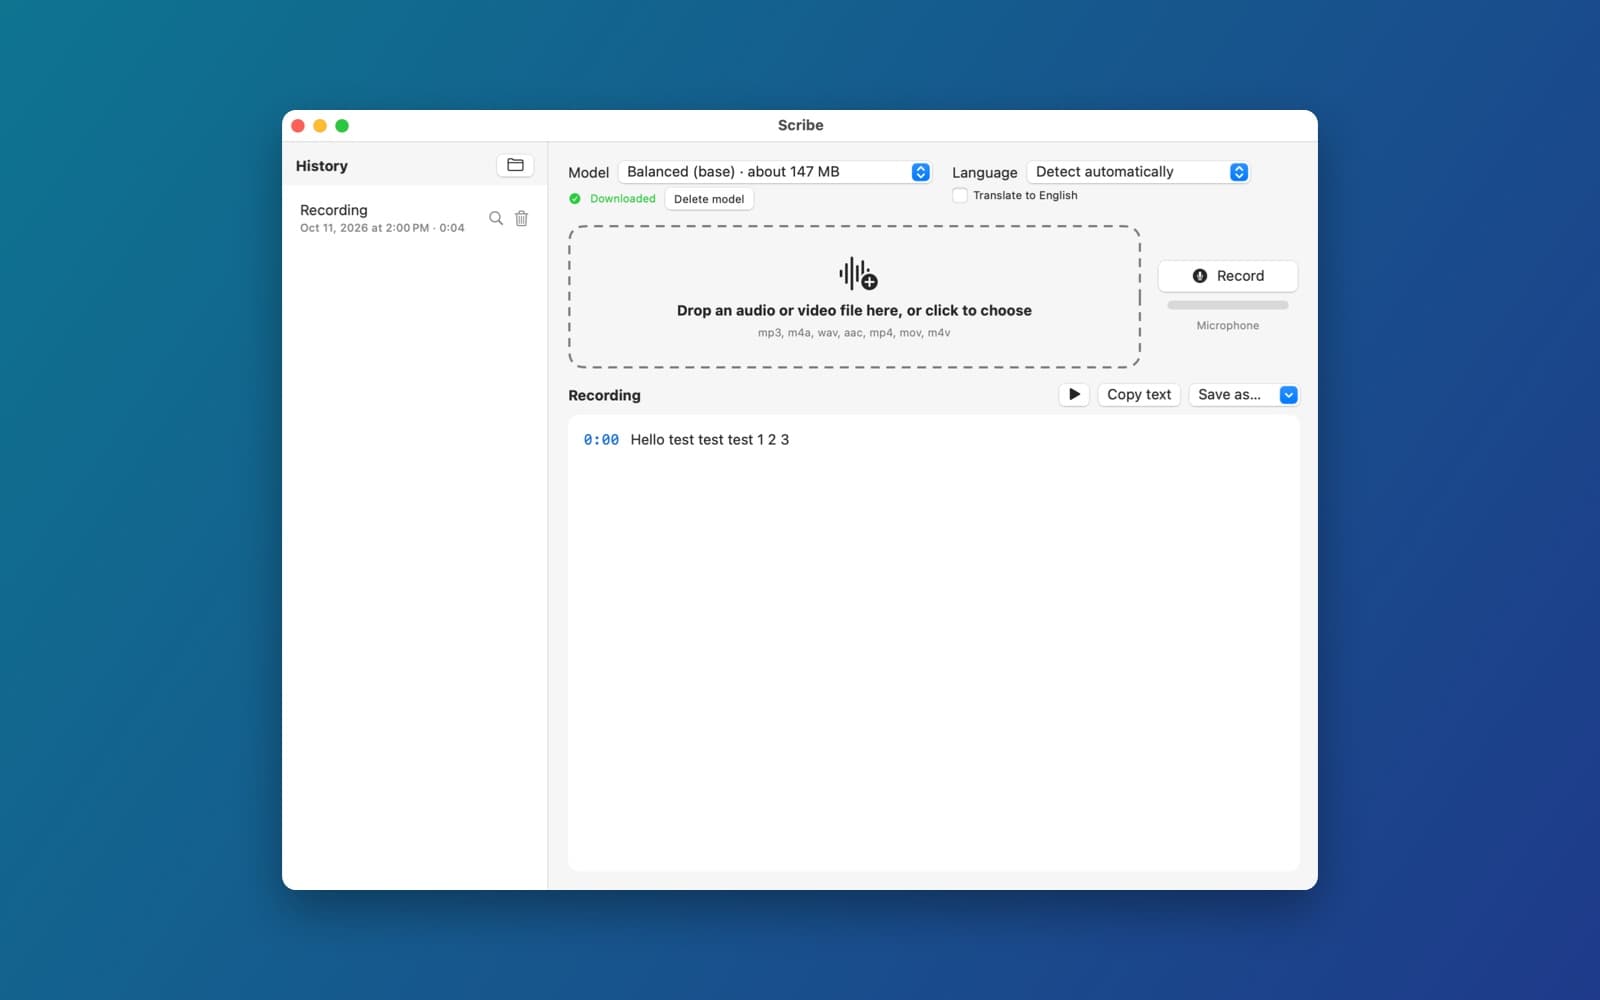
Task: Close the Scribe window
Action: pos(298,126)
